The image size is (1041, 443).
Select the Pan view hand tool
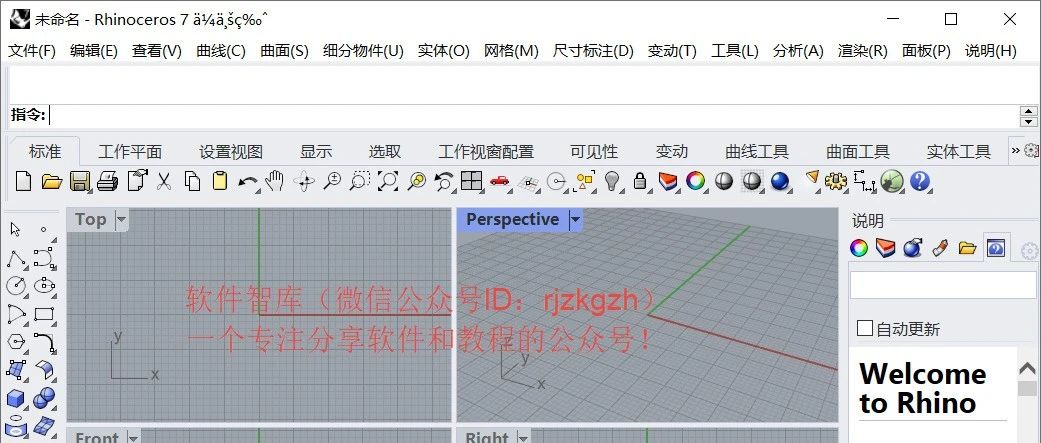pos(274,181)
